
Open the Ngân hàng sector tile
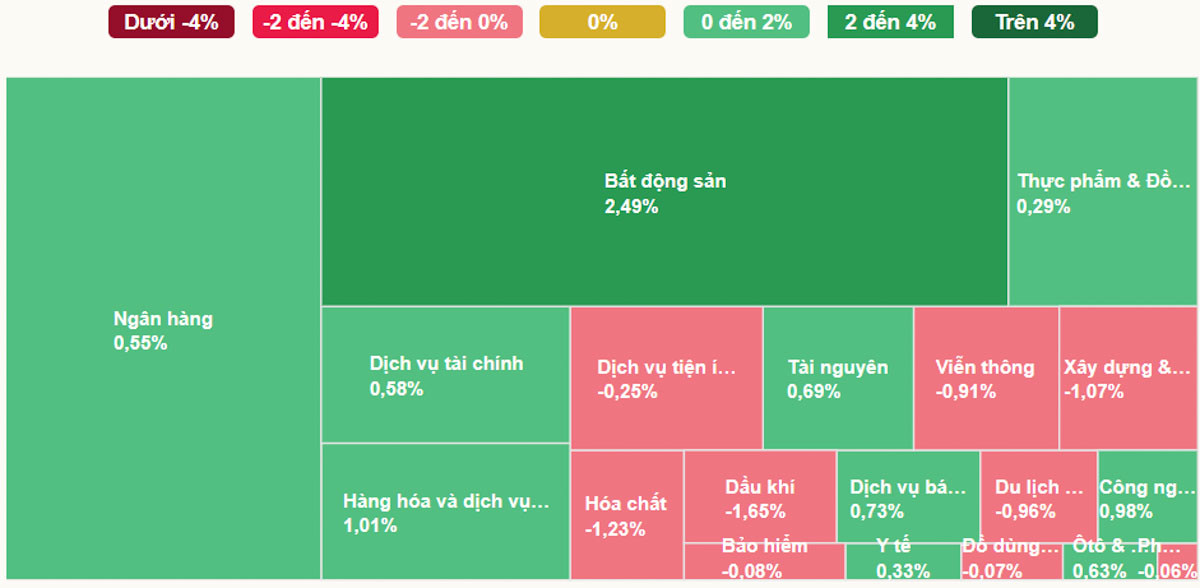tap(163, 330)
